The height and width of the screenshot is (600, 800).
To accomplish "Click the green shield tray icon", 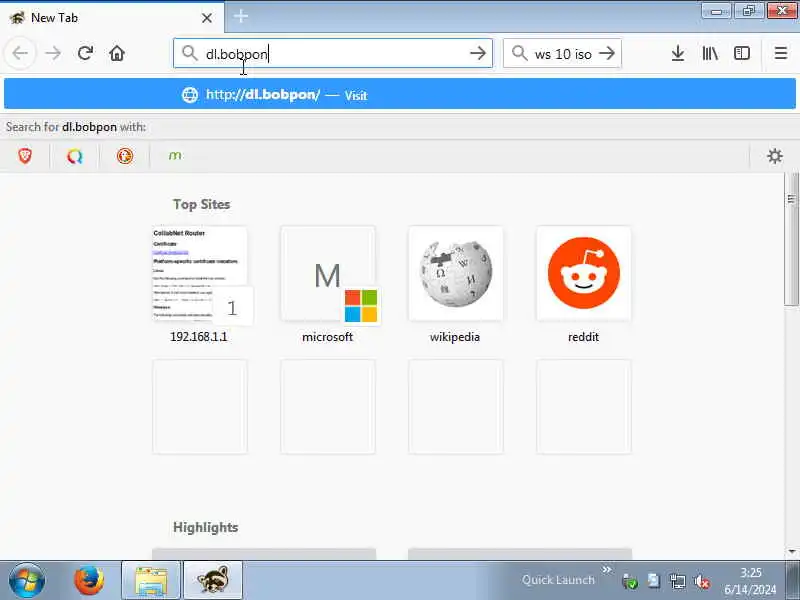I will coord(630,581).
